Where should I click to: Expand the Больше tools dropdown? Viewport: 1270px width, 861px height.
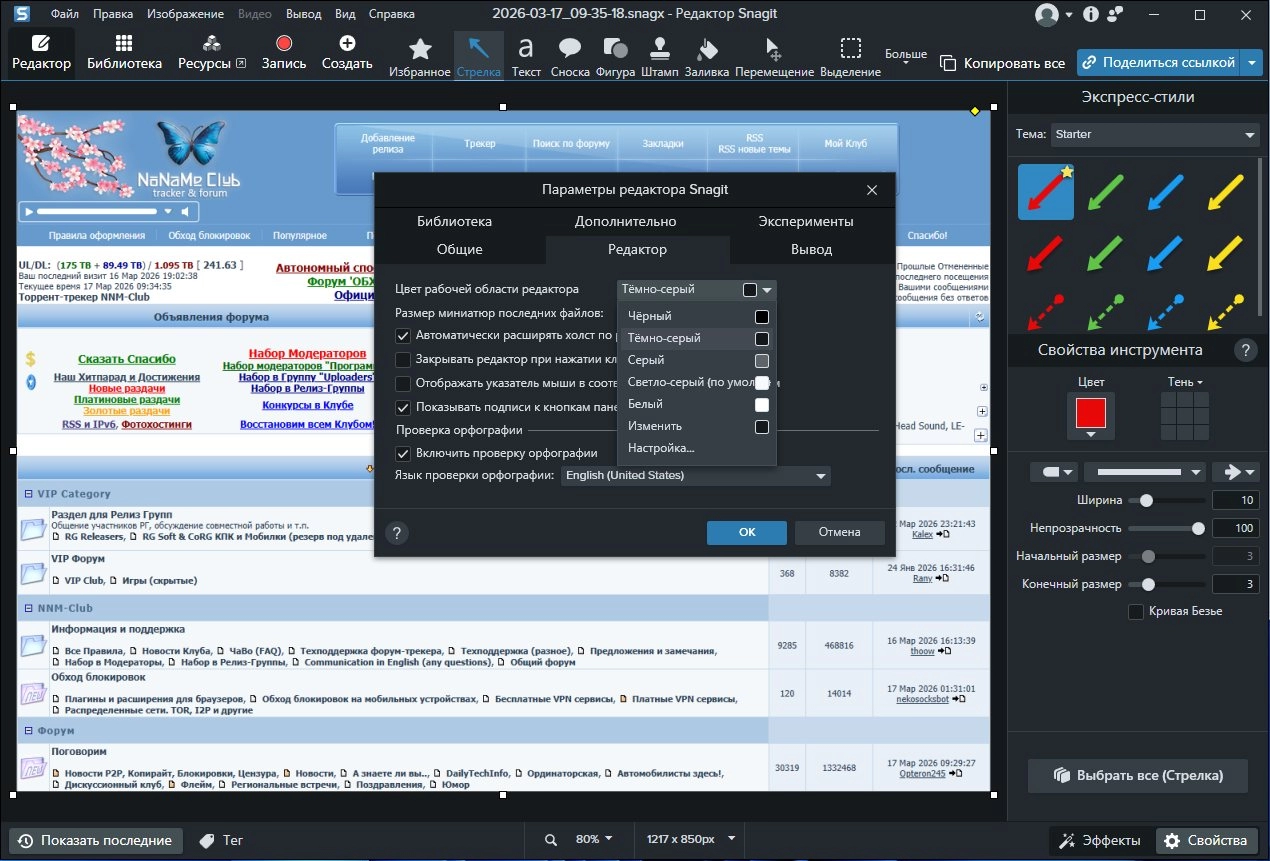coord(906,57)
